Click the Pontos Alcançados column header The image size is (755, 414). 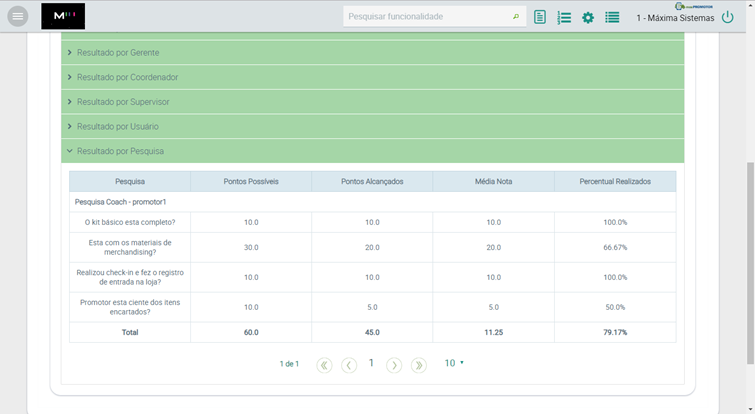[x=372, y=181]
